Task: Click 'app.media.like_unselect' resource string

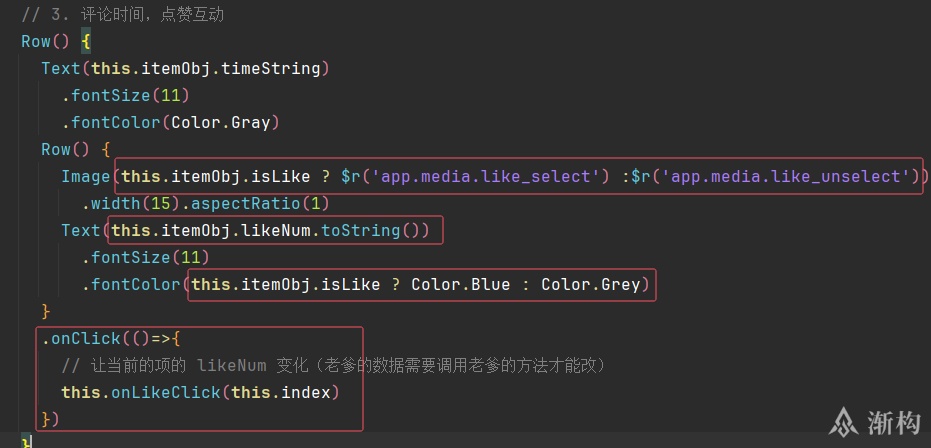Action: [789, 176]
